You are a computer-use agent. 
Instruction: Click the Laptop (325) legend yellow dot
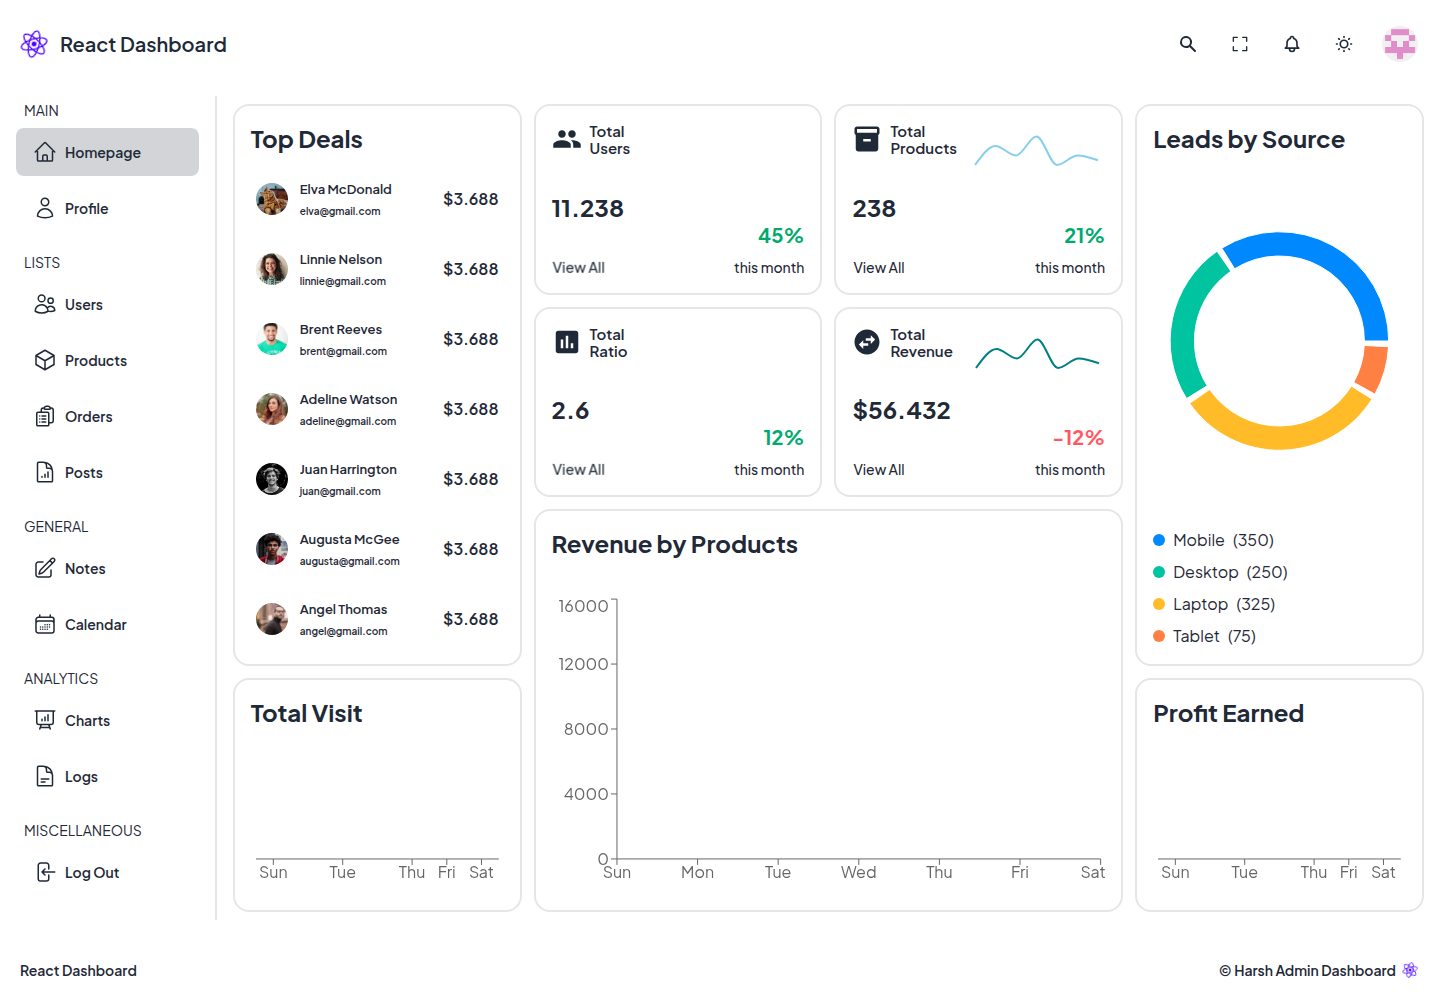1159,604
